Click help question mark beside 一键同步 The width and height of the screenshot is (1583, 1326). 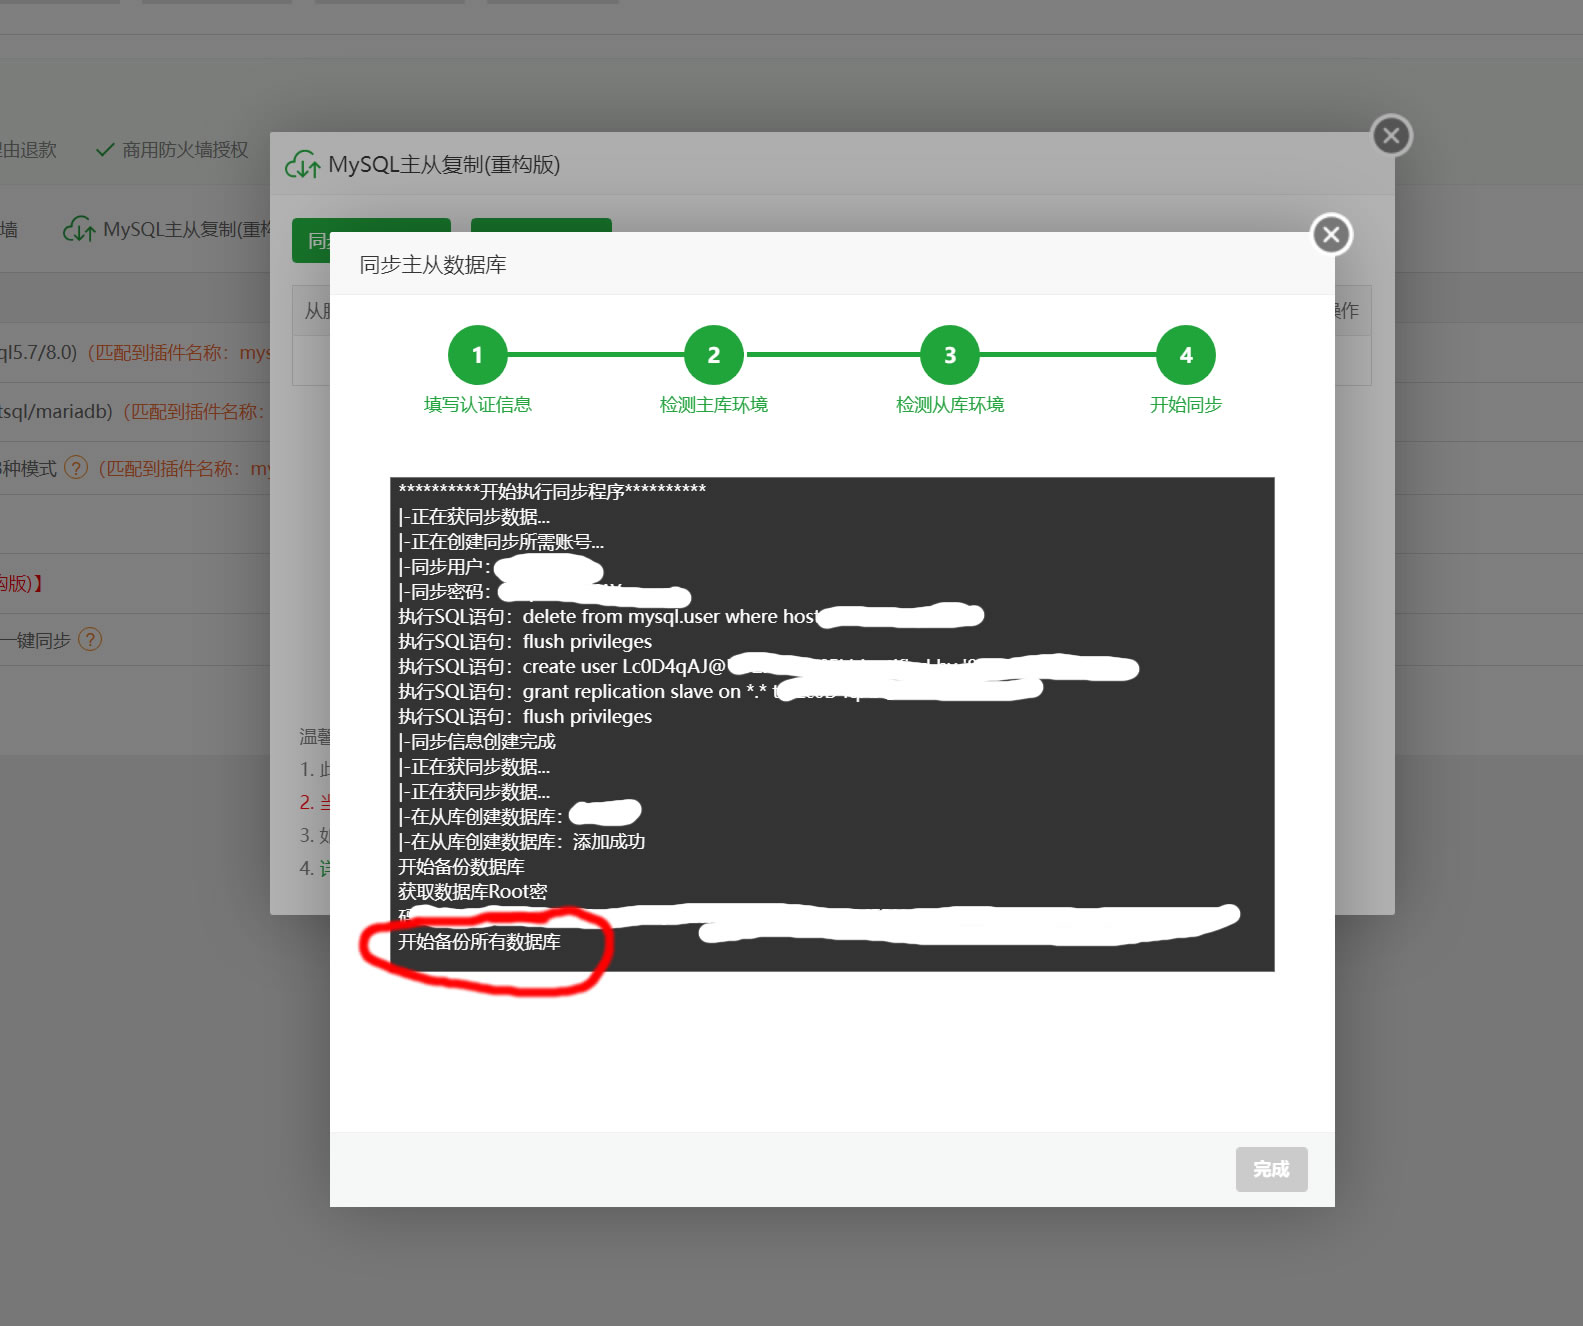pos(90,639)
